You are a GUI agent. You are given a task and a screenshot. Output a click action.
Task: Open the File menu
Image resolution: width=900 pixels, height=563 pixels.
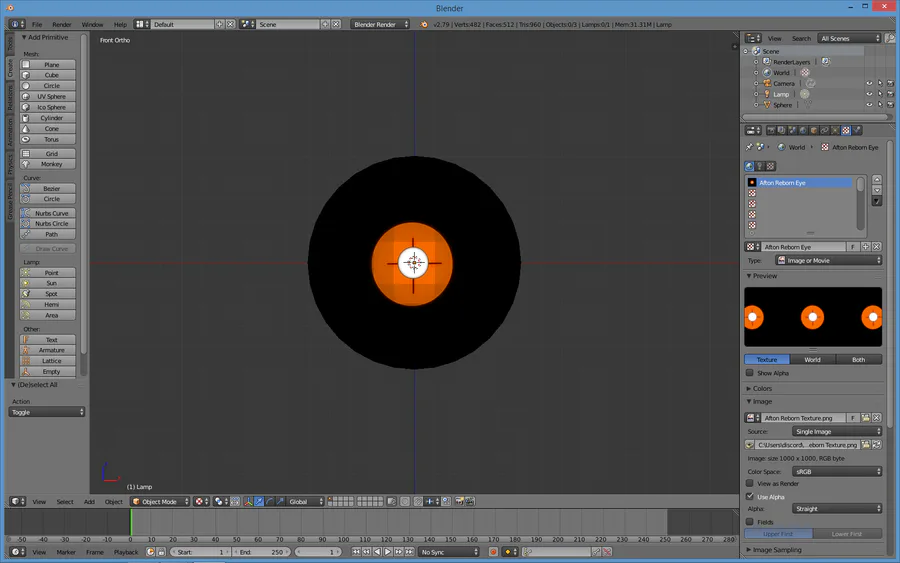pos(37,25)
